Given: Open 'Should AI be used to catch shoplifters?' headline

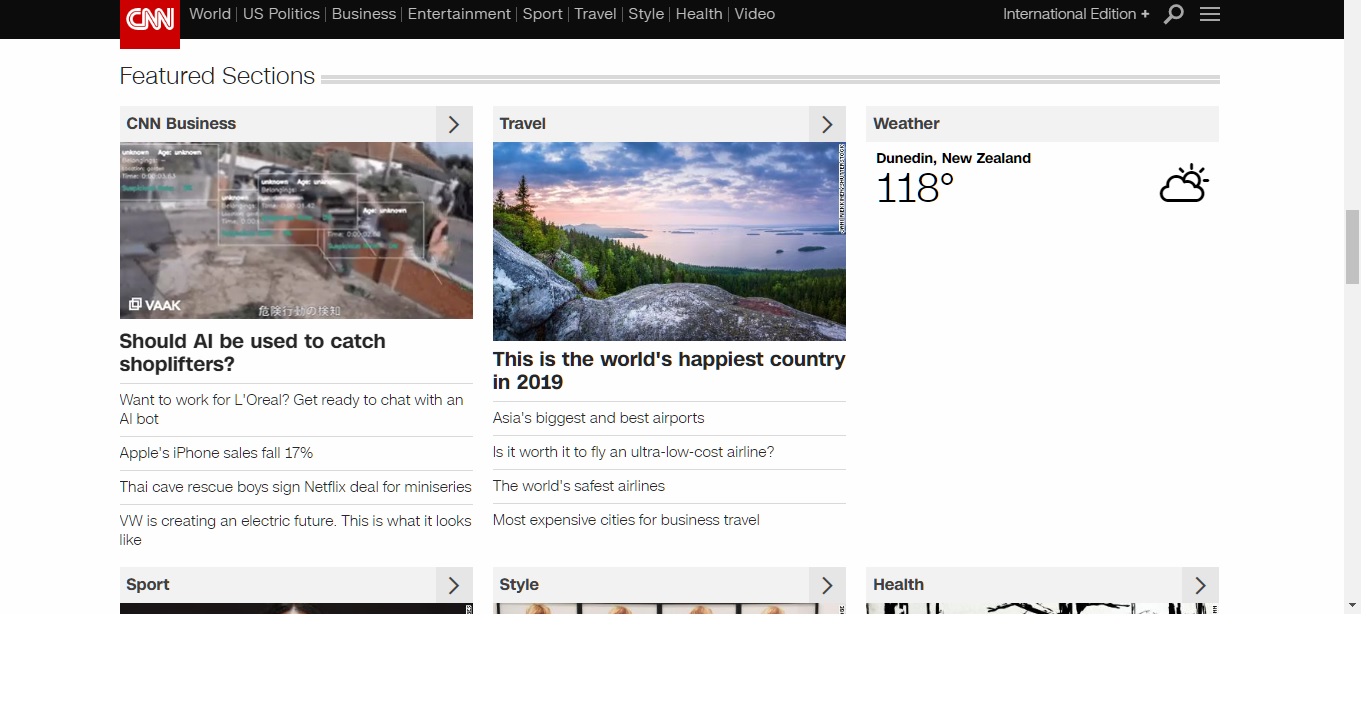Looking at the screenshot, I should (x=252, y=352).
